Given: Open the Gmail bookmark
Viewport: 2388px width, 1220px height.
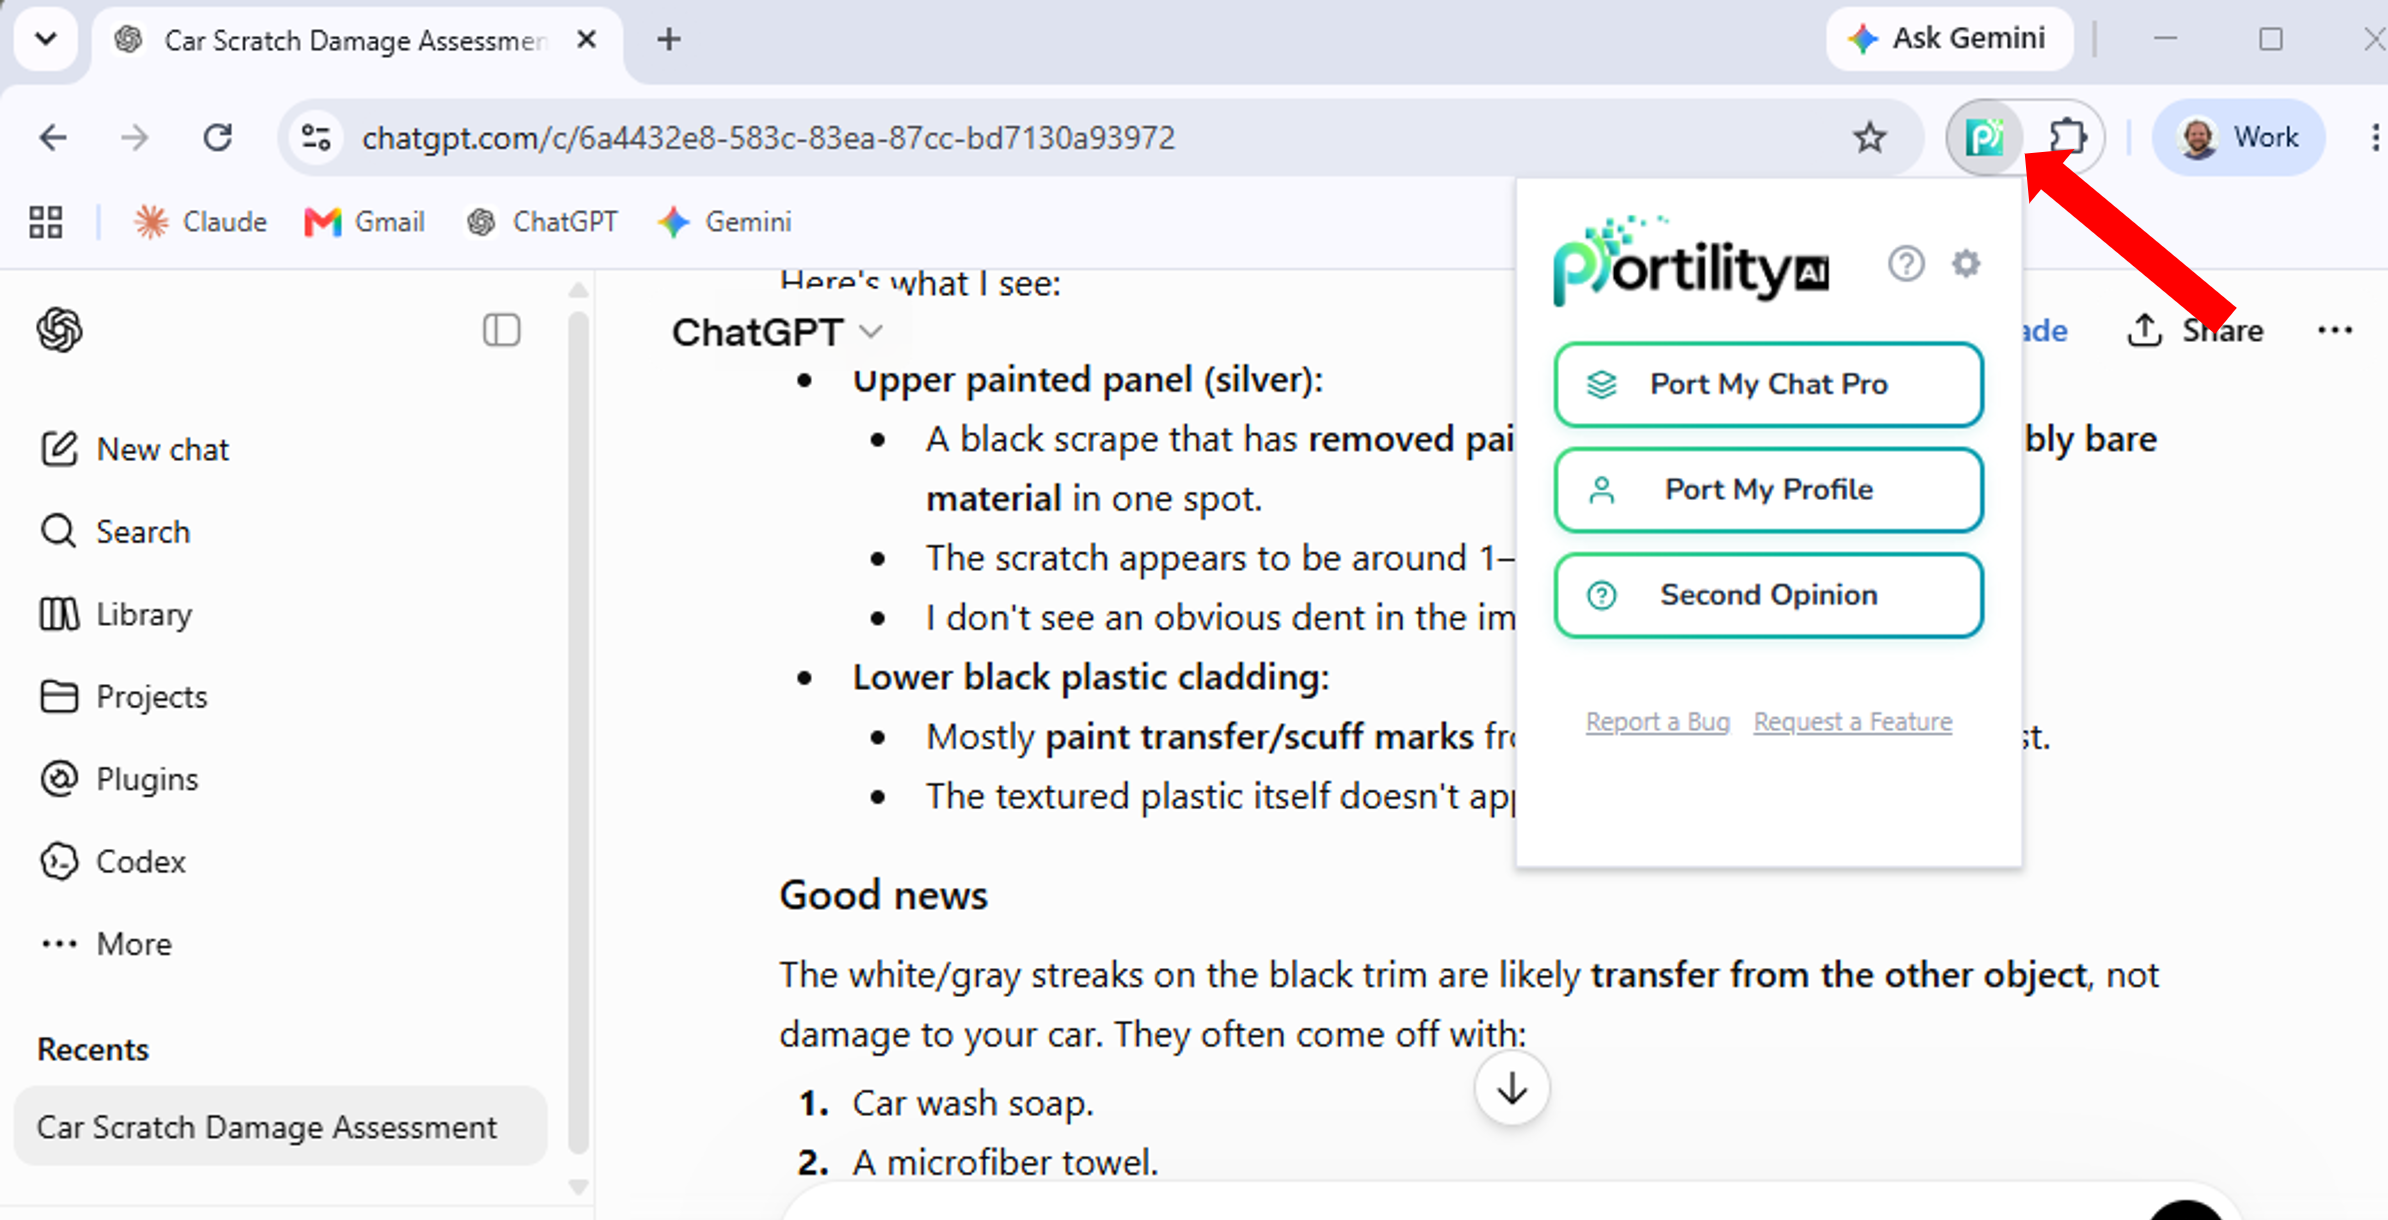Looking at the screenshot, I should pyautogui.click(x=364, y=221).
